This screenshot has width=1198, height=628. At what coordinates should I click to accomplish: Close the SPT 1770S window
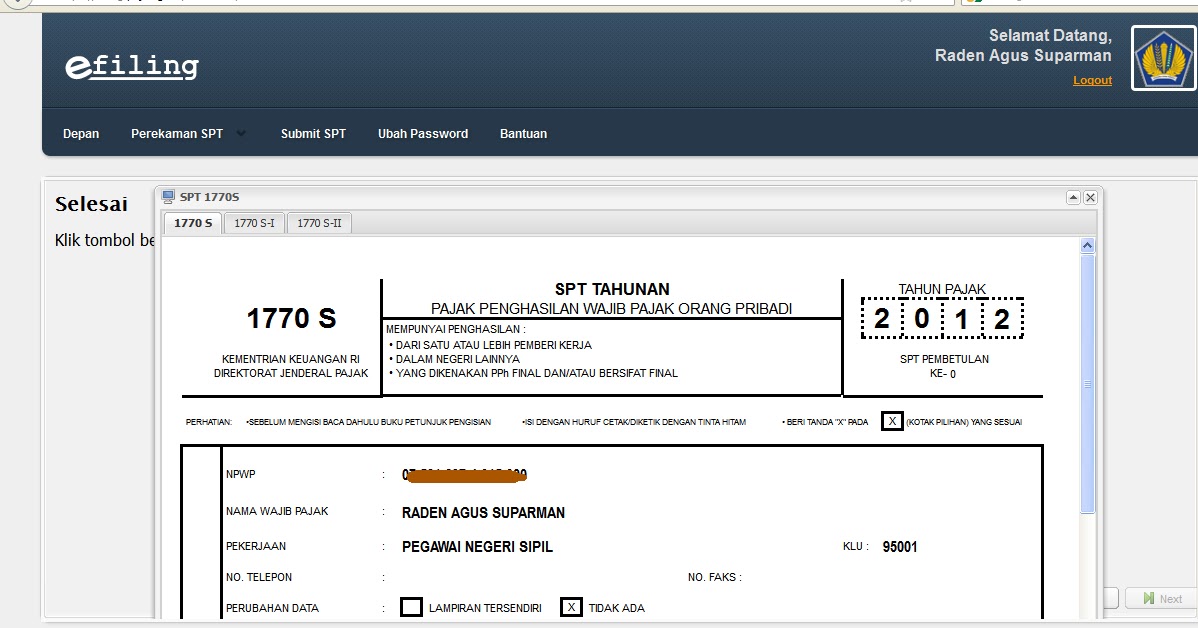pyautogui.click(x=1090, y=197)
